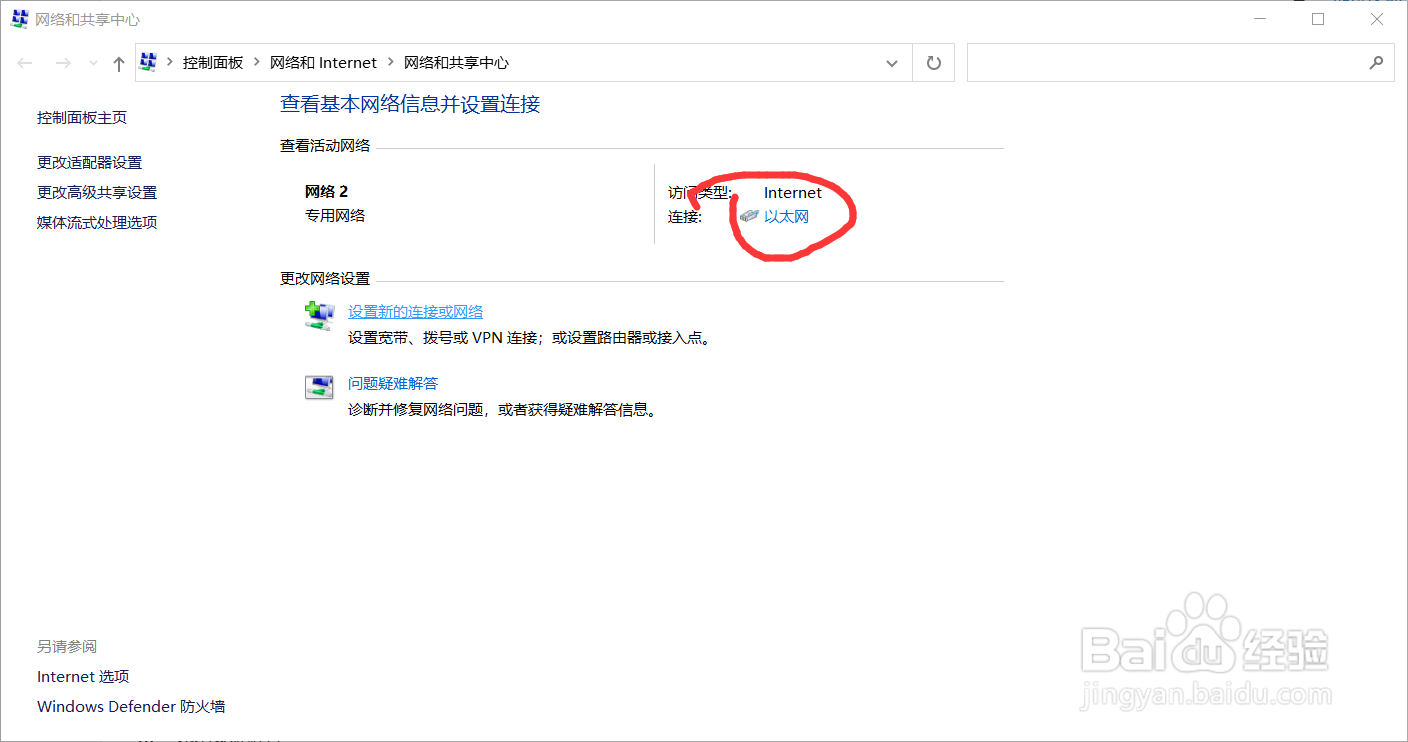Go to 控制面板主页
1408x742 pixels.
pyautogui.click(x=82, y=116)
